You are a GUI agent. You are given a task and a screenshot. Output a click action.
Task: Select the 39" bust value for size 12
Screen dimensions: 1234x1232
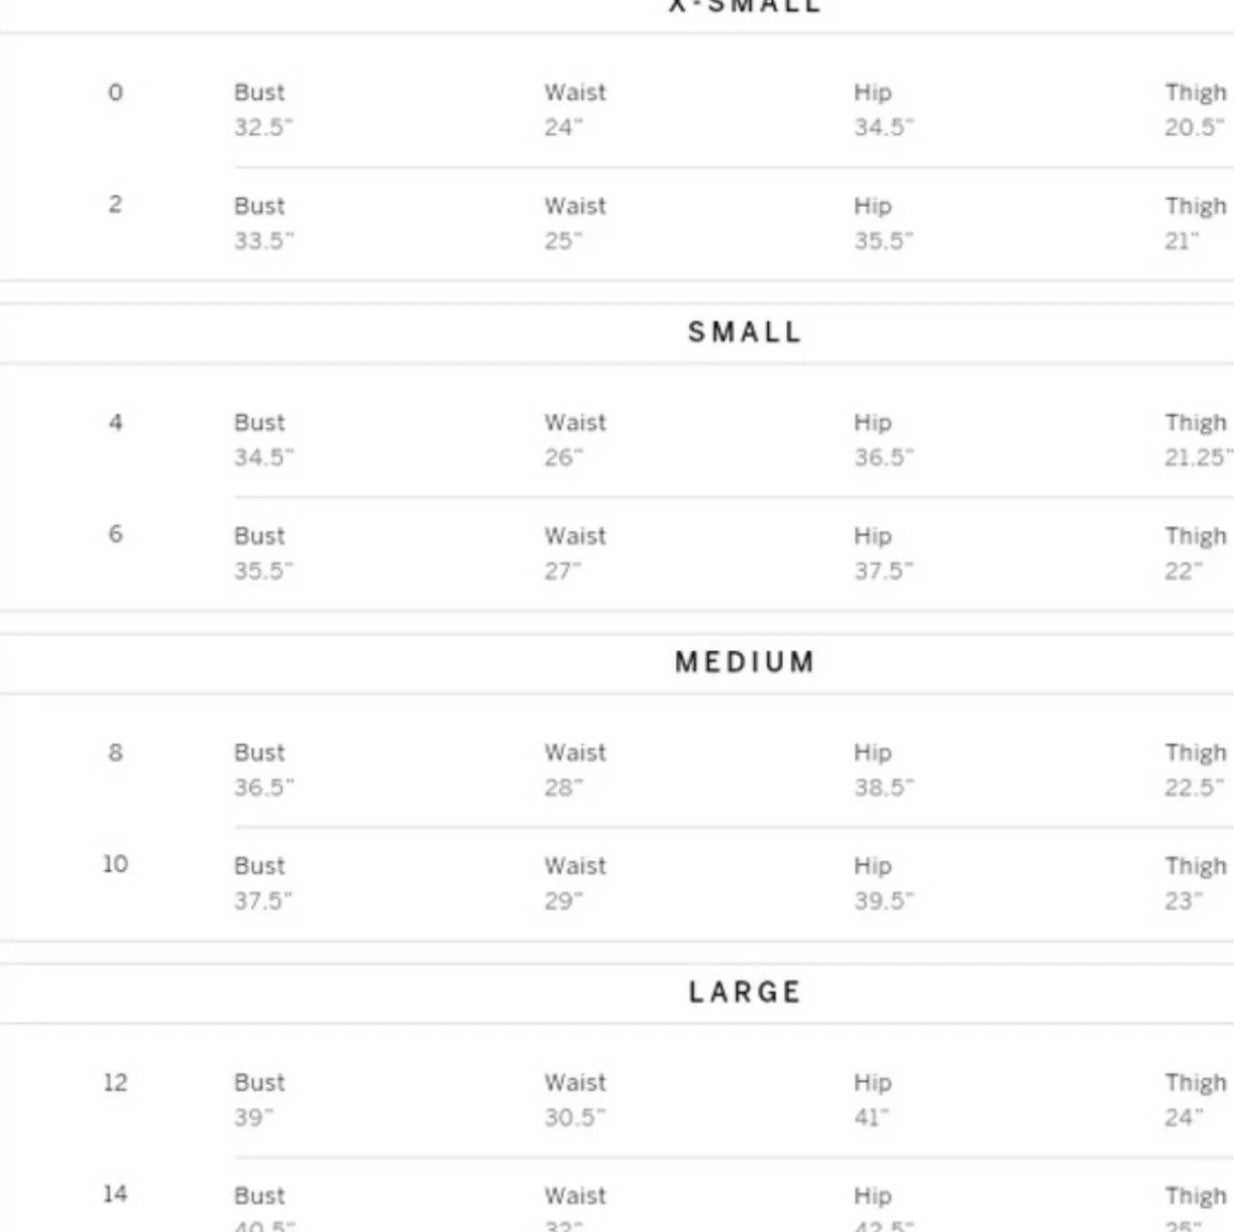pyautogui.click(x=253, y=1117)
